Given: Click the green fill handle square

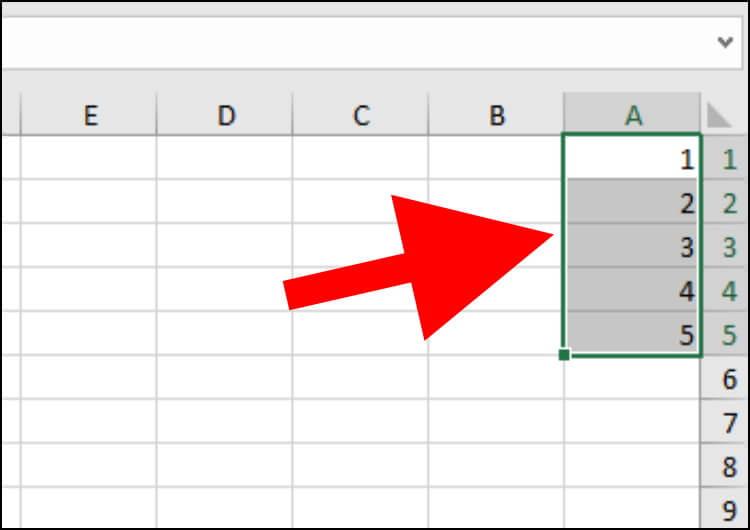Looking at the screenshot, I should pos(564,354).
